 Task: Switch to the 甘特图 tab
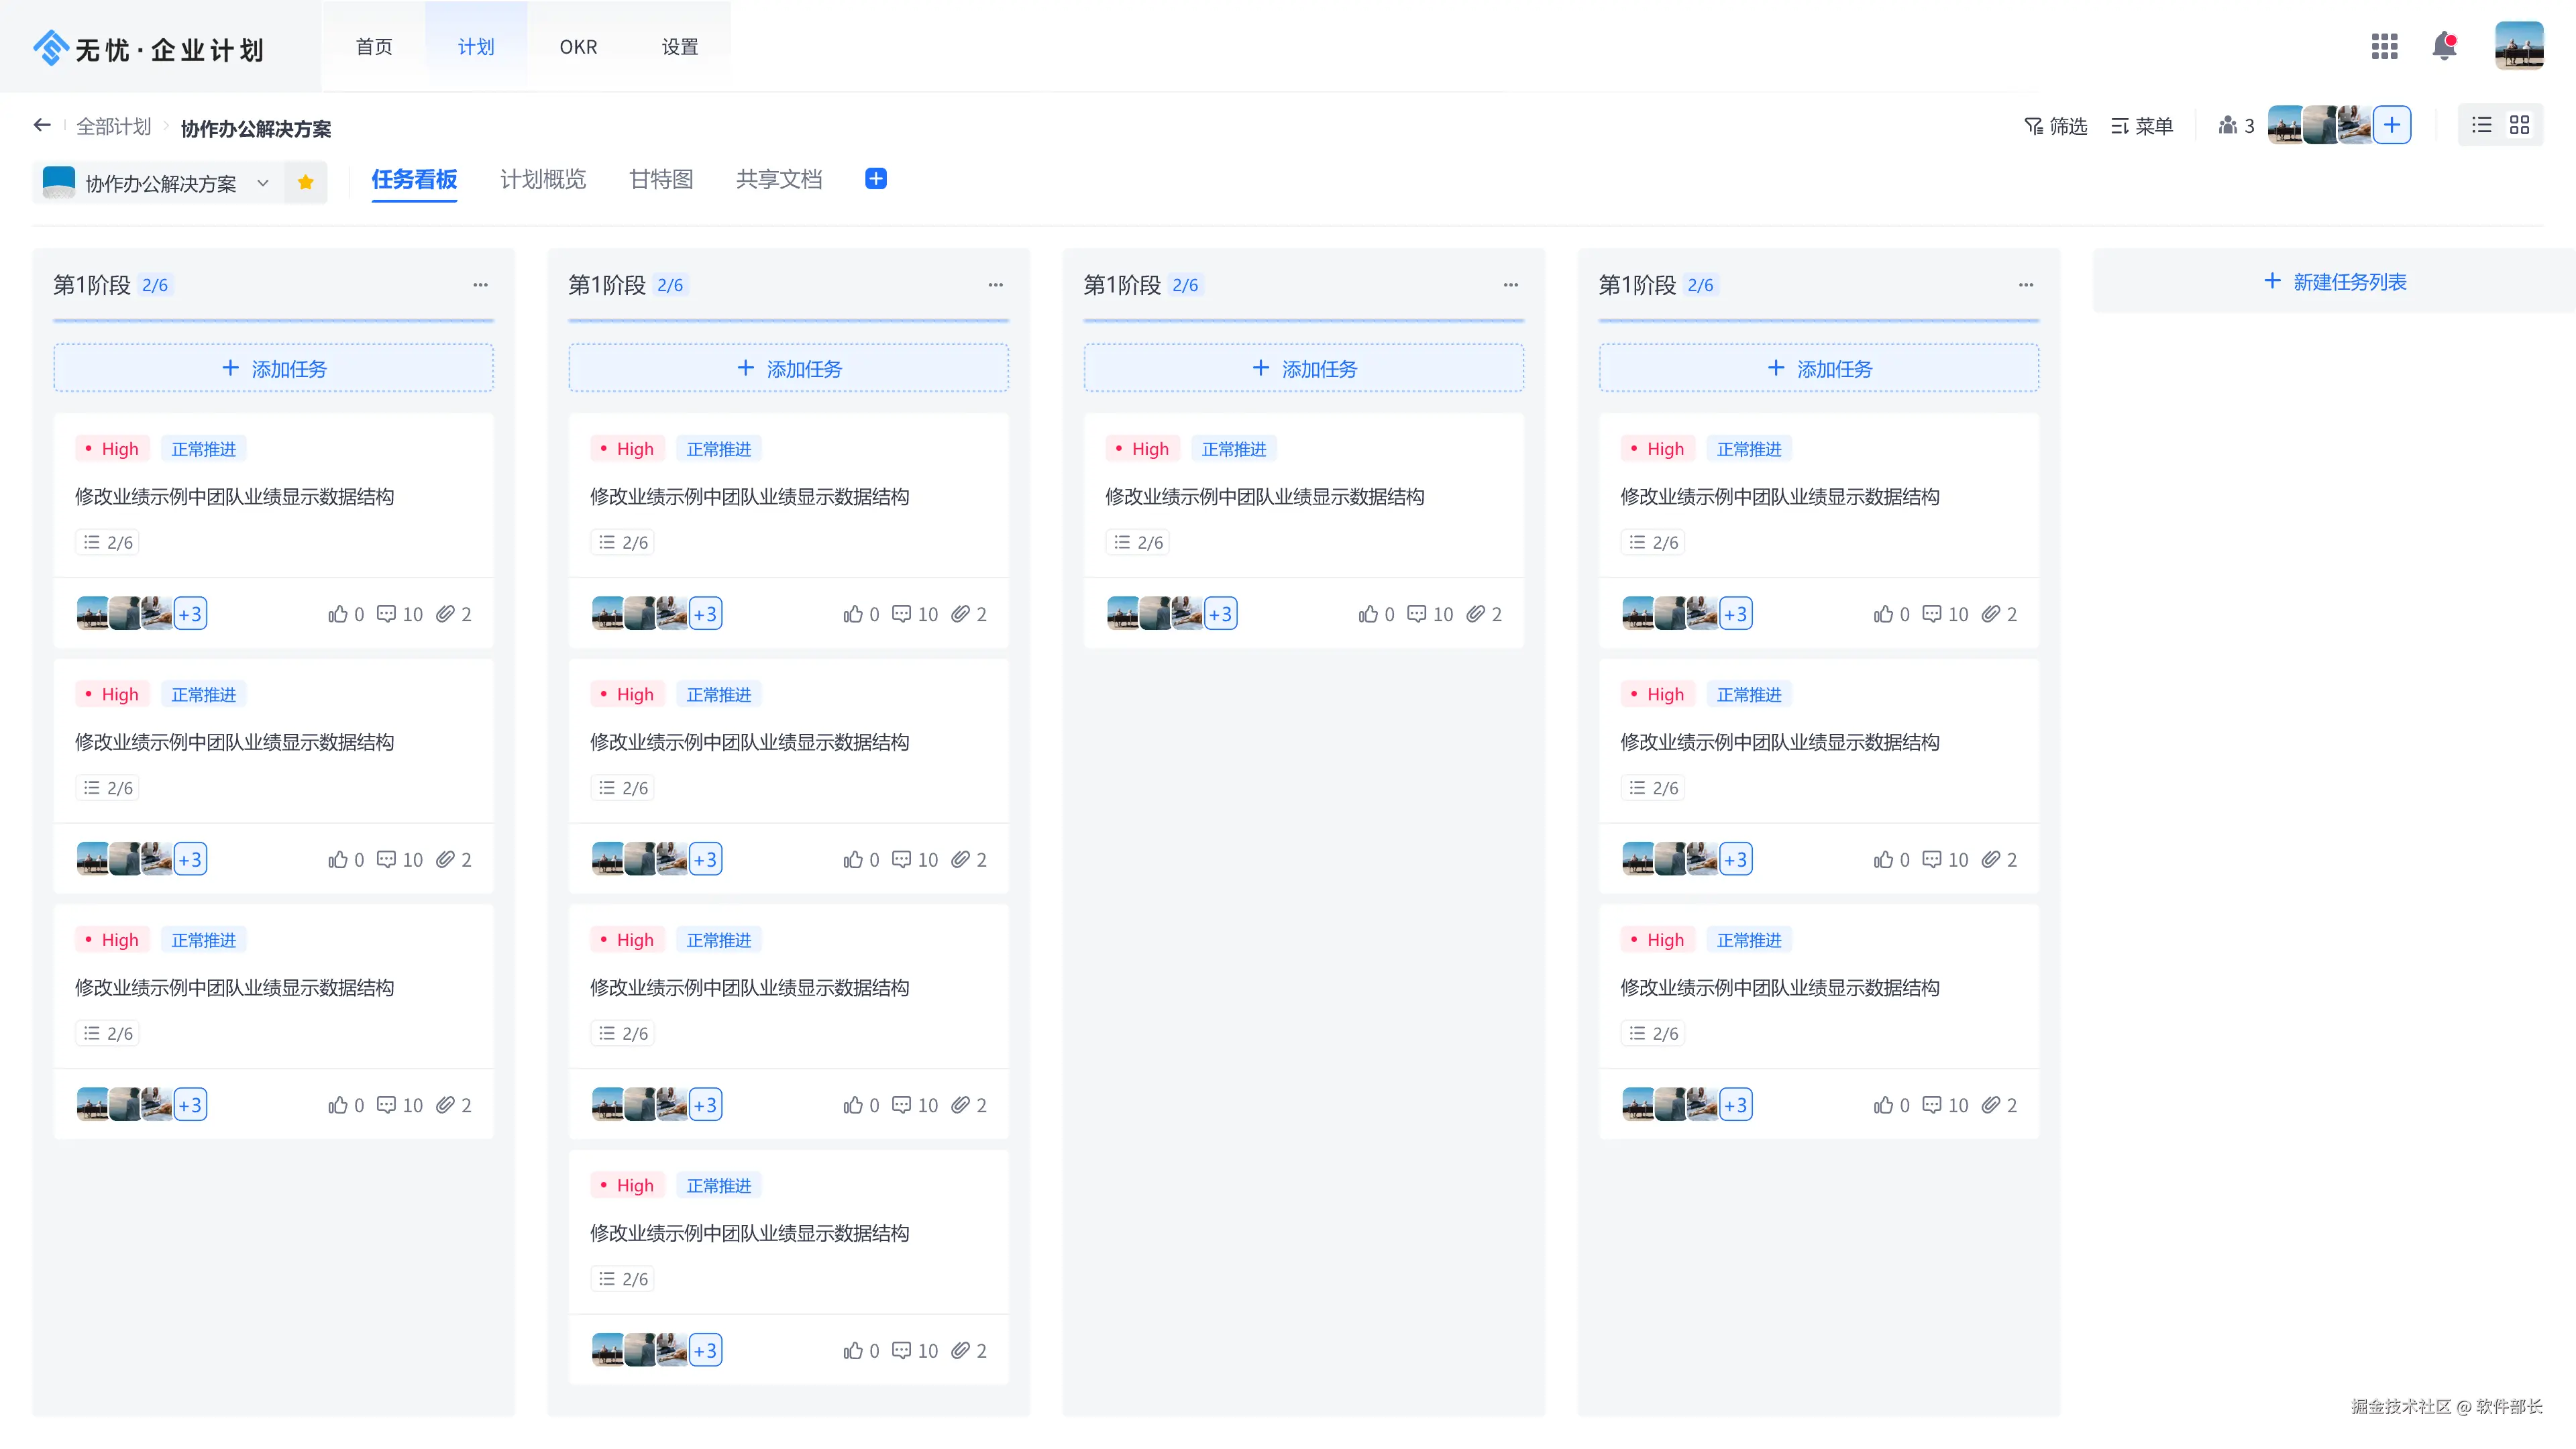tap(661, 179)
